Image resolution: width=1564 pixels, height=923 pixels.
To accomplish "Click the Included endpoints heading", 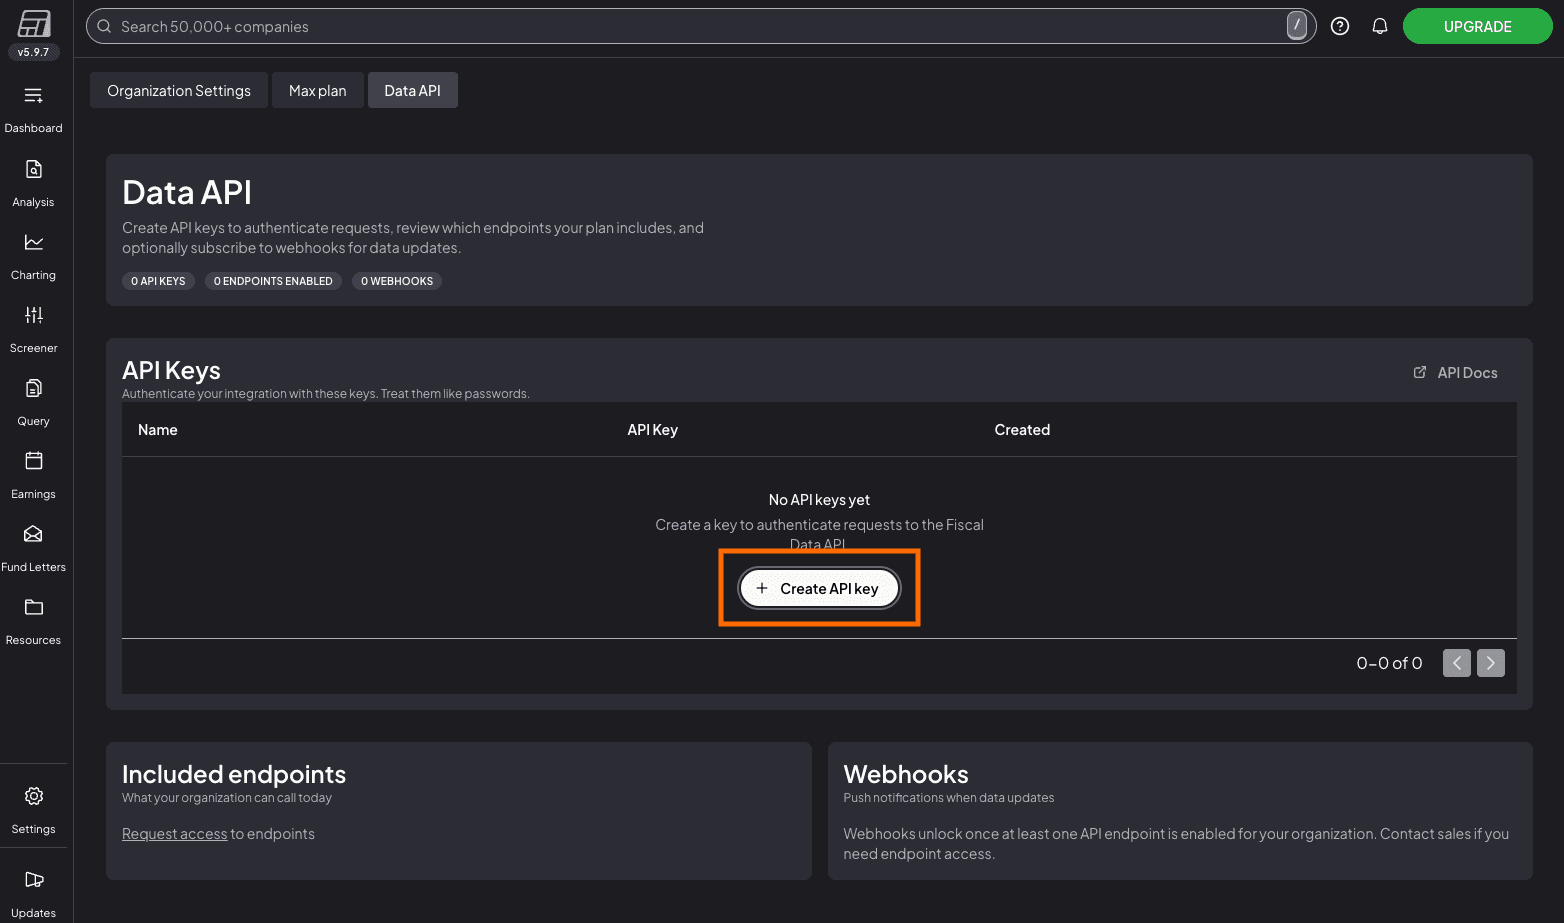I will point(234,774).
